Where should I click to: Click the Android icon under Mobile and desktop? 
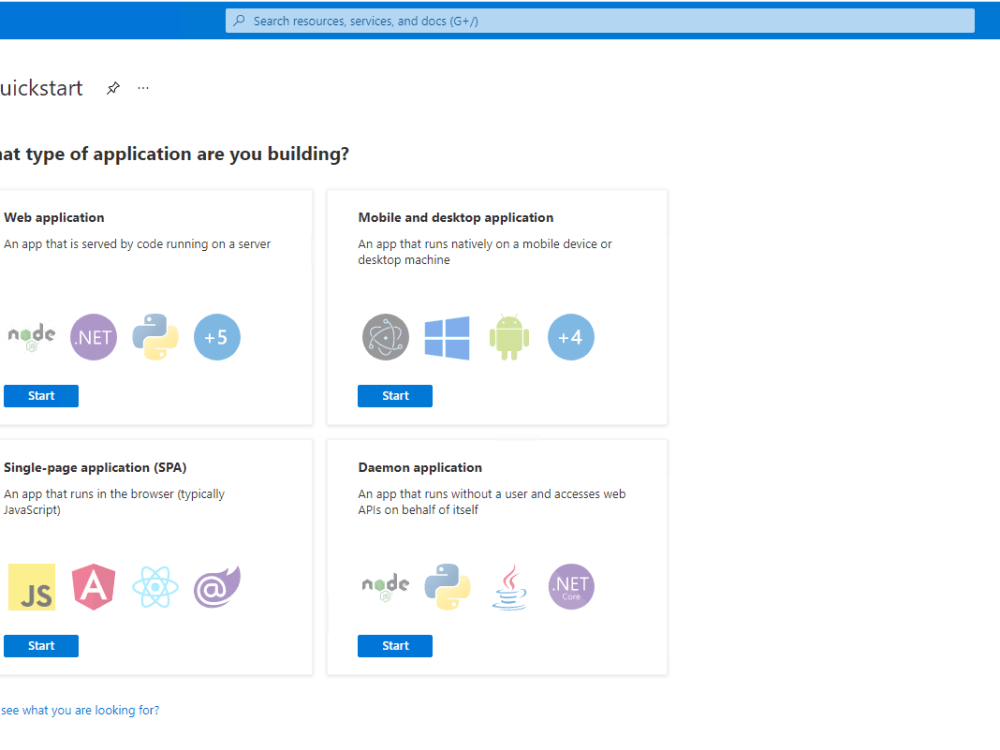click(x=509, y=337)
